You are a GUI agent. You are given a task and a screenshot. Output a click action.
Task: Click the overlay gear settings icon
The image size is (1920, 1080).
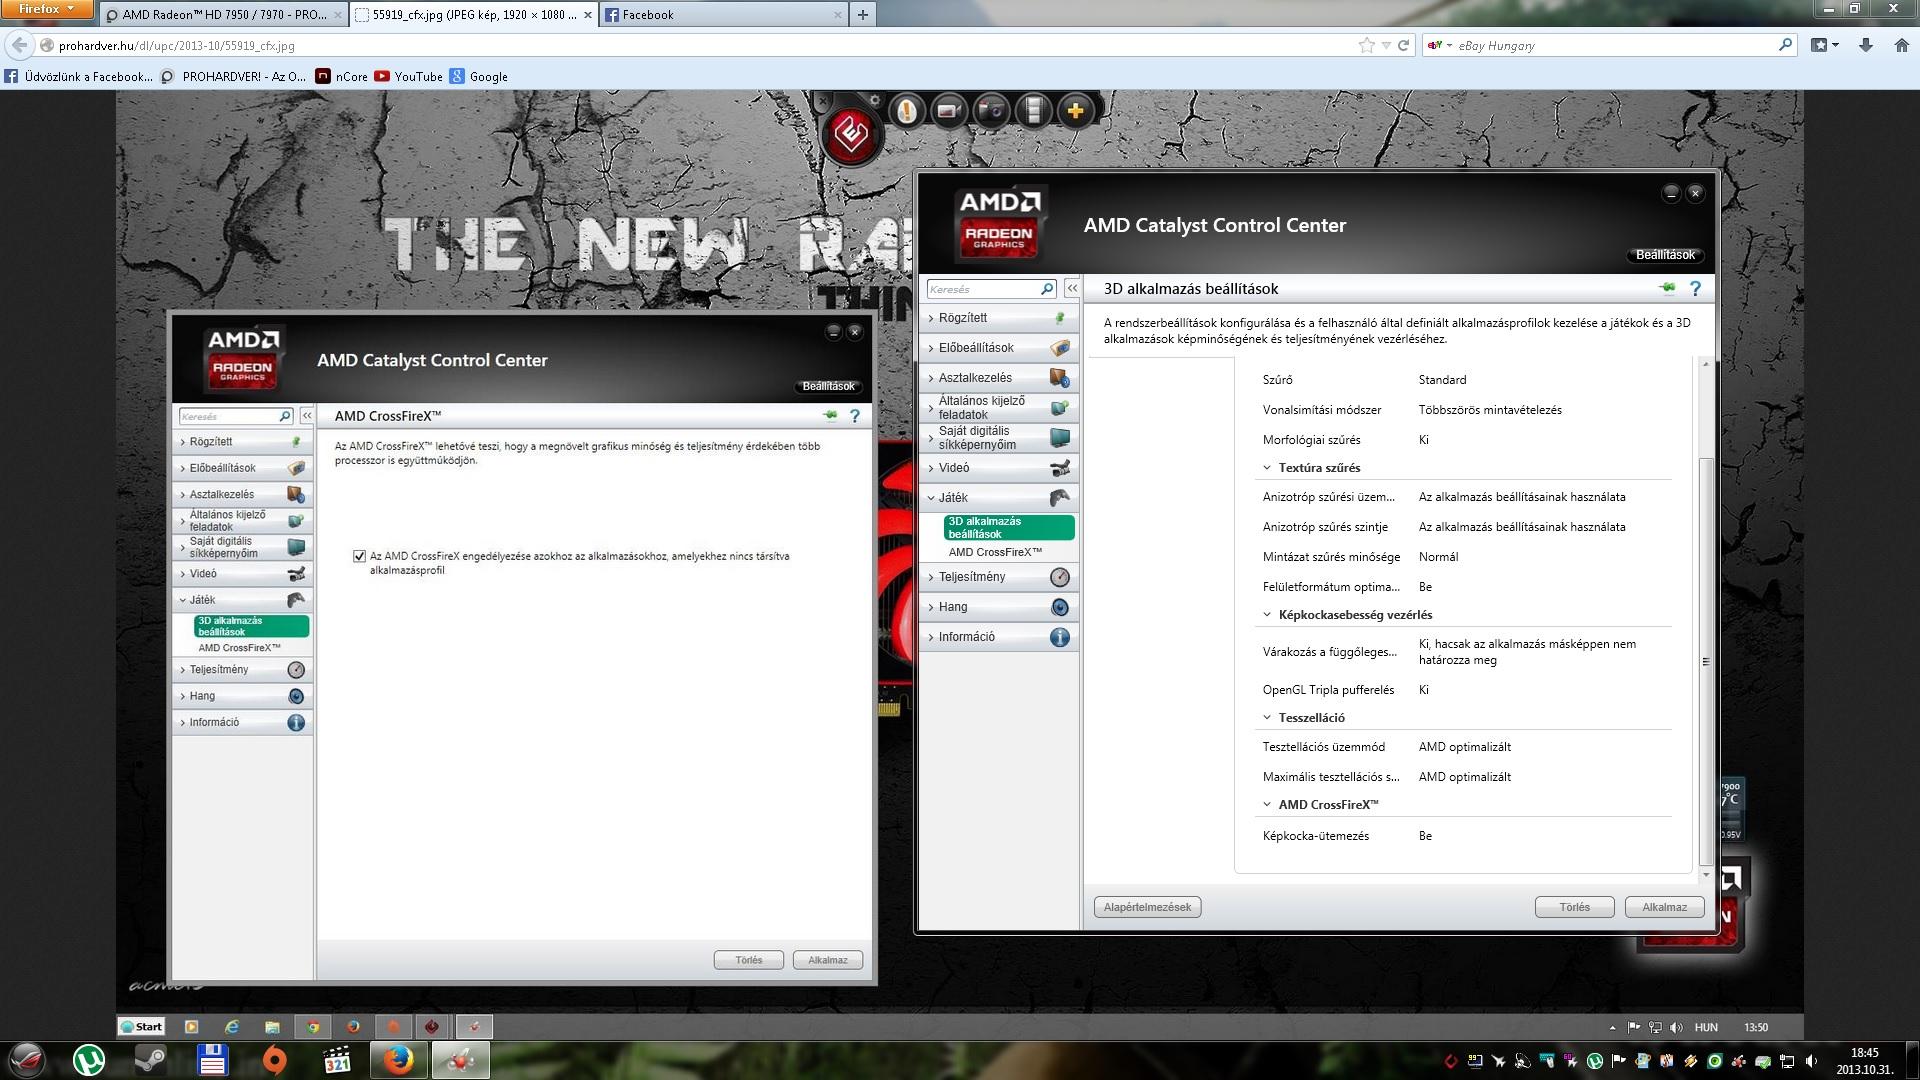[x=875, y=101]
